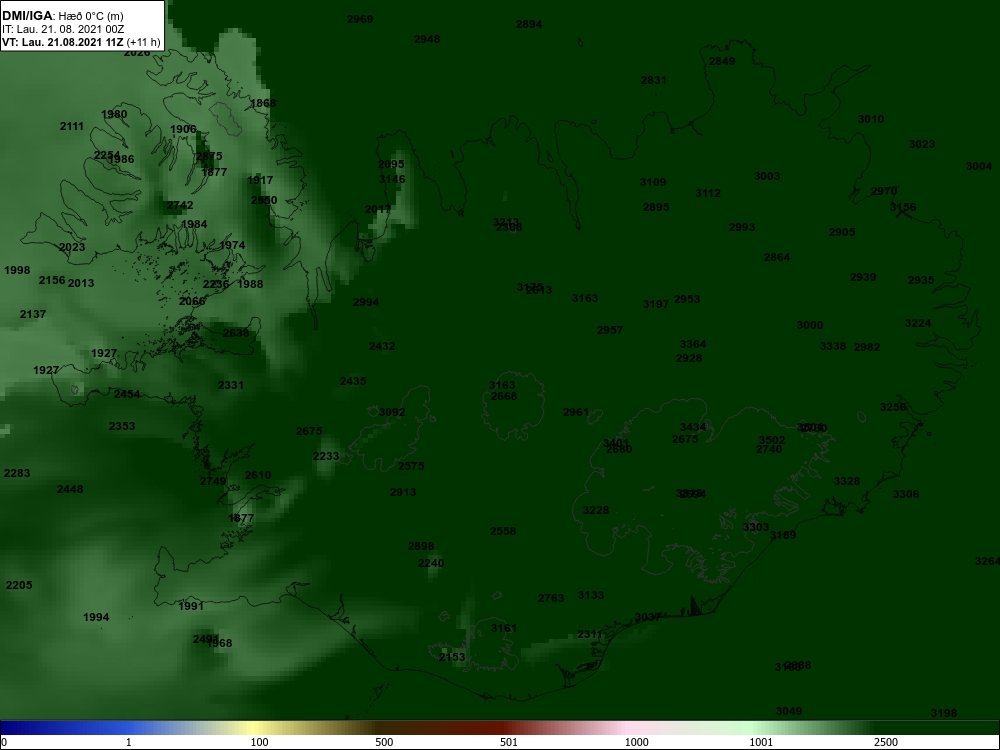Select the map value 2435

353,381
